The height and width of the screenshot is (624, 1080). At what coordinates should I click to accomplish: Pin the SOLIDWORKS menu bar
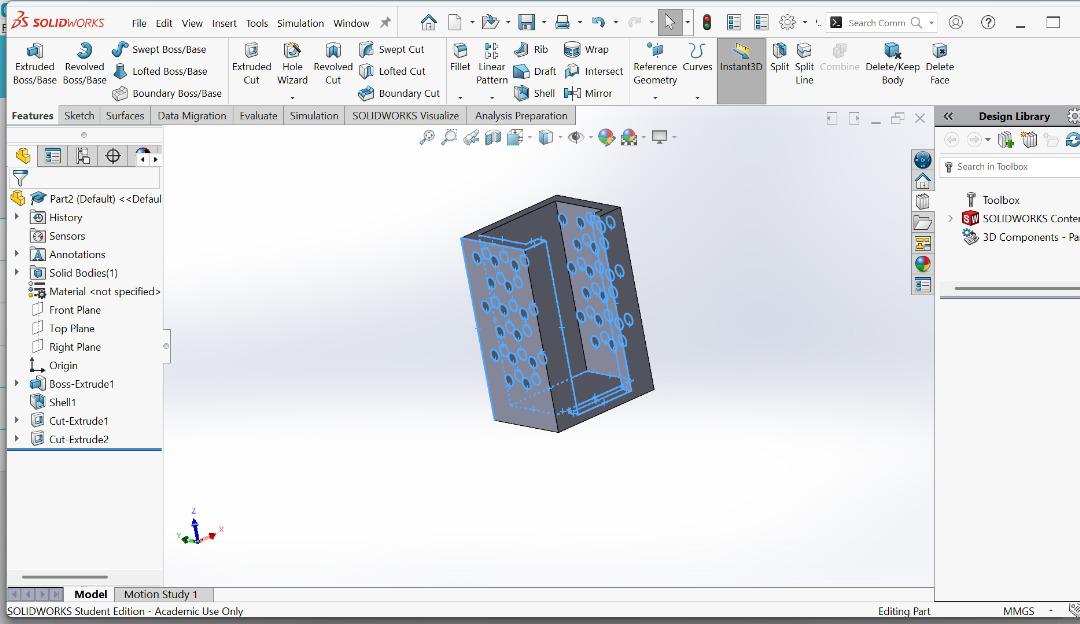point(385,23)
